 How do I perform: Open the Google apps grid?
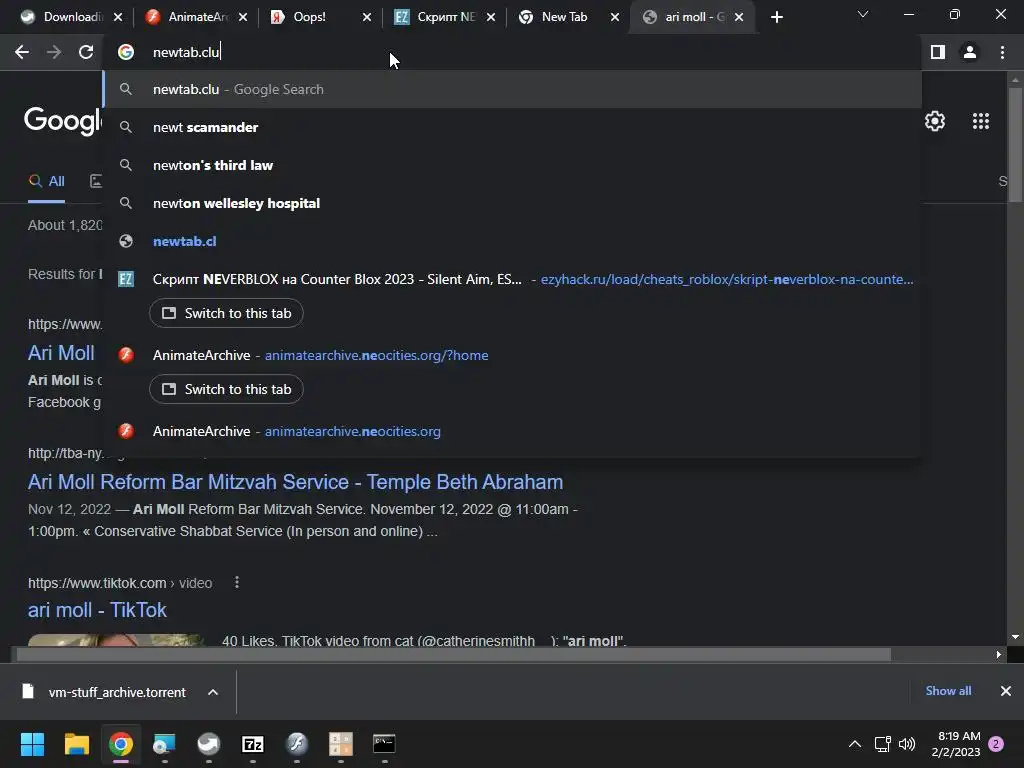tap(980, 121)
